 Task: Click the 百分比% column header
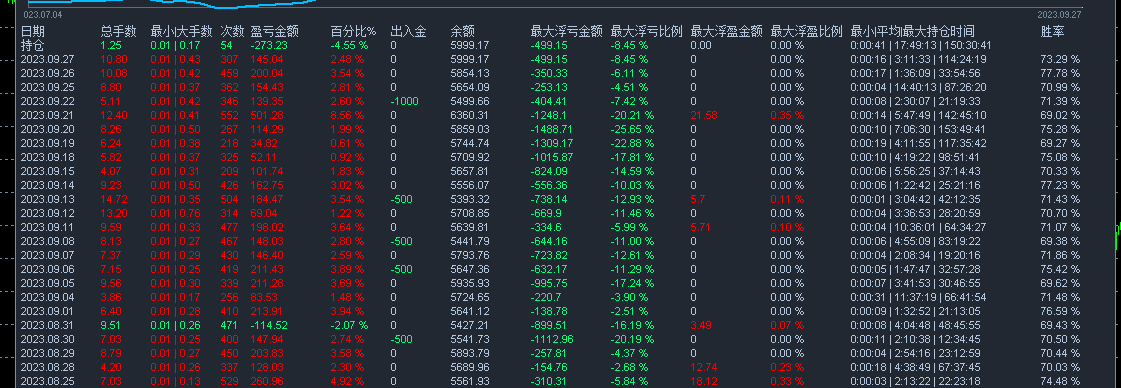[353, 31]
